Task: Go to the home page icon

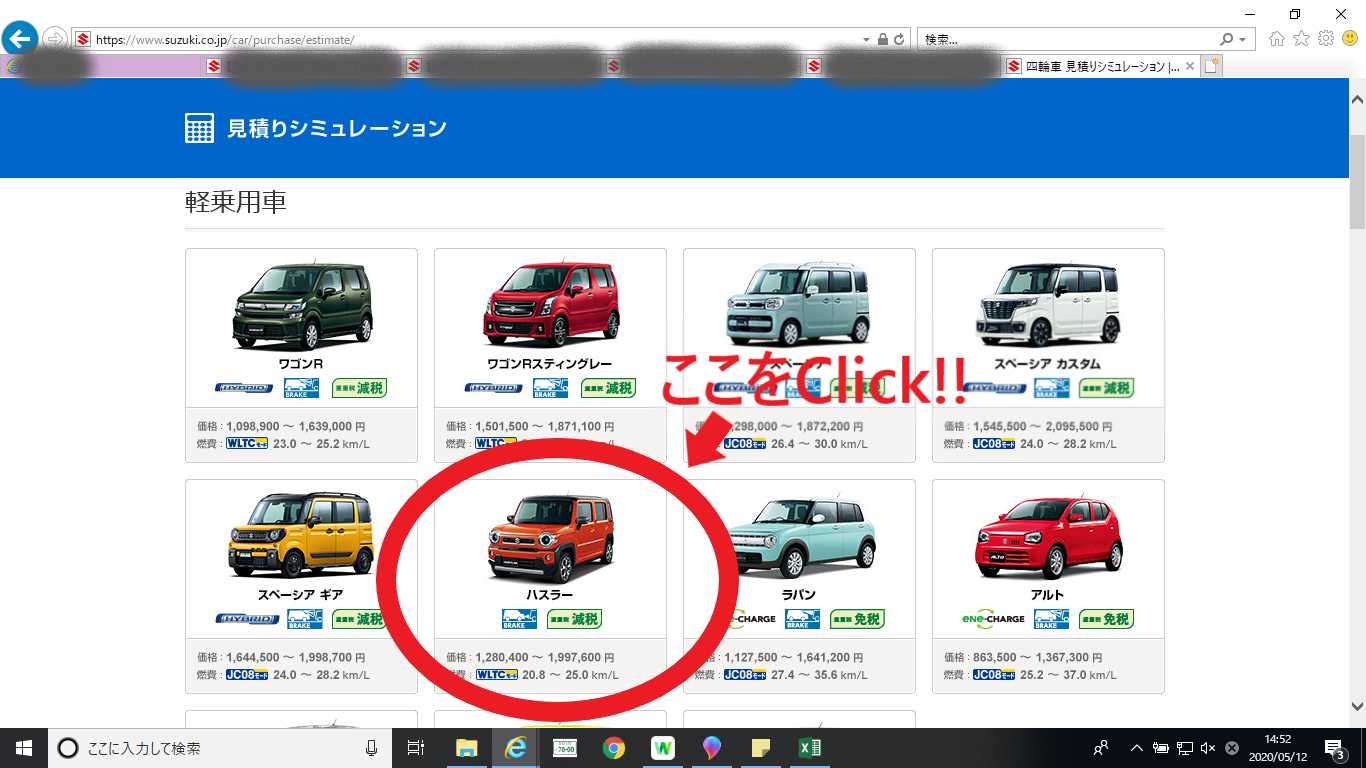Action: point(1277,38)
